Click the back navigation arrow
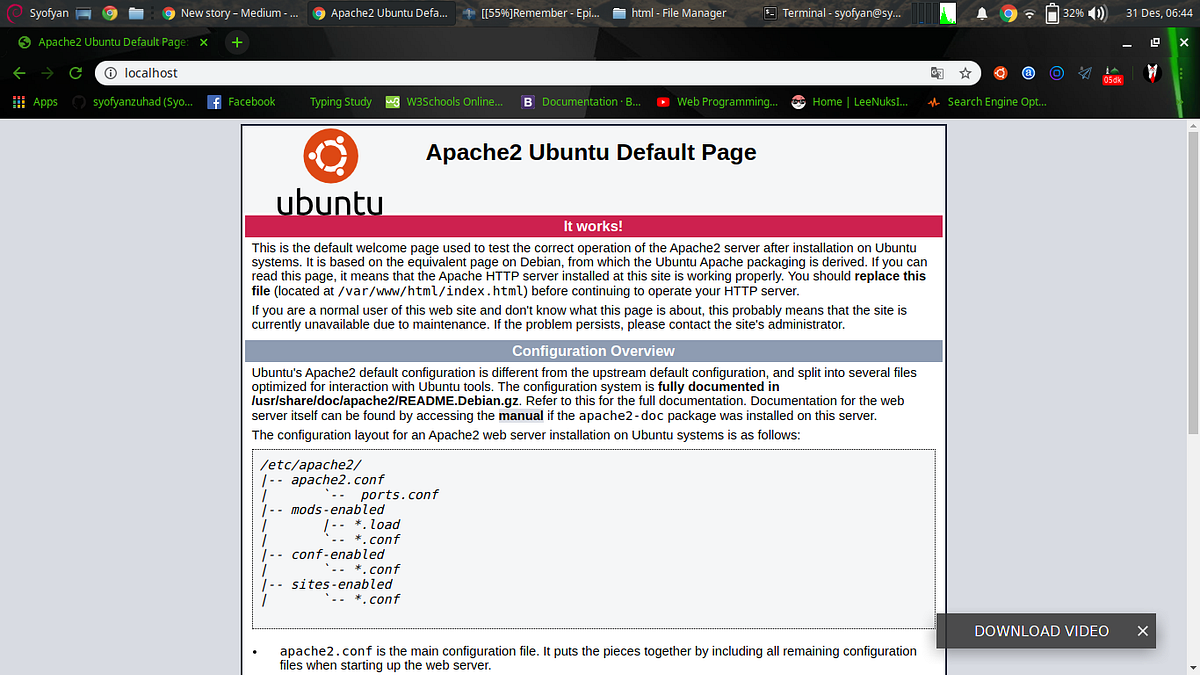This screenshot has height=675, width=1200. [x=19, y=73]
